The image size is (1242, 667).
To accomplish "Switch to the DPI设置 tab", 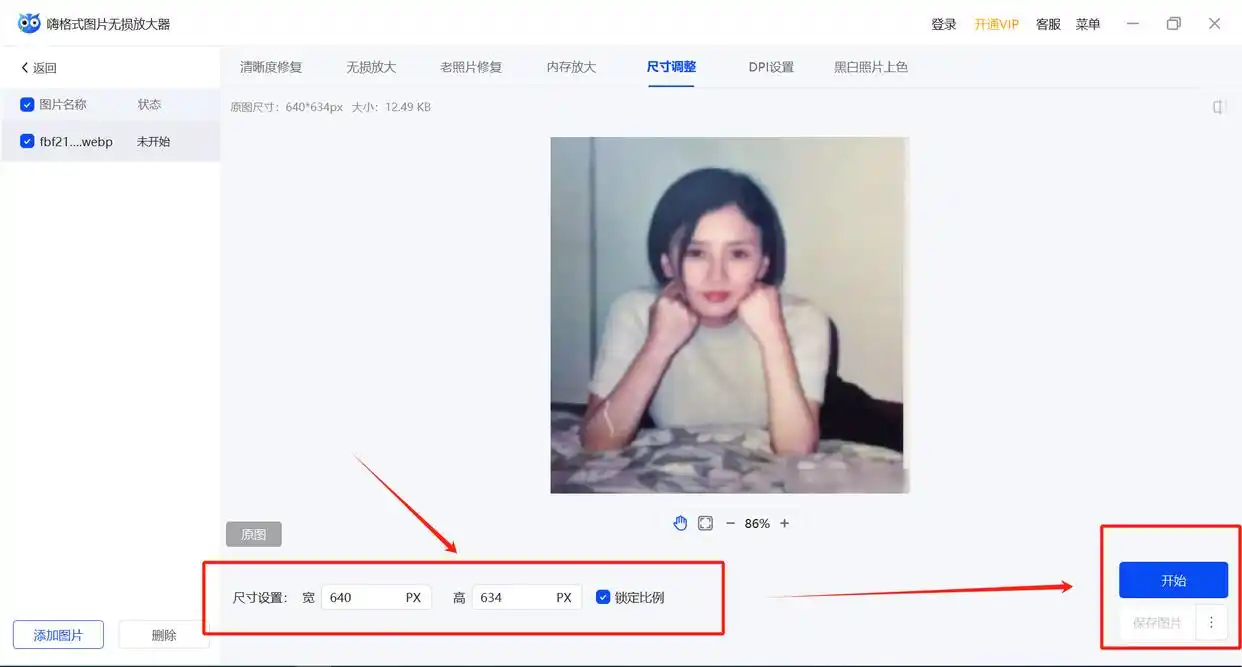I will (x=771, y=67).
